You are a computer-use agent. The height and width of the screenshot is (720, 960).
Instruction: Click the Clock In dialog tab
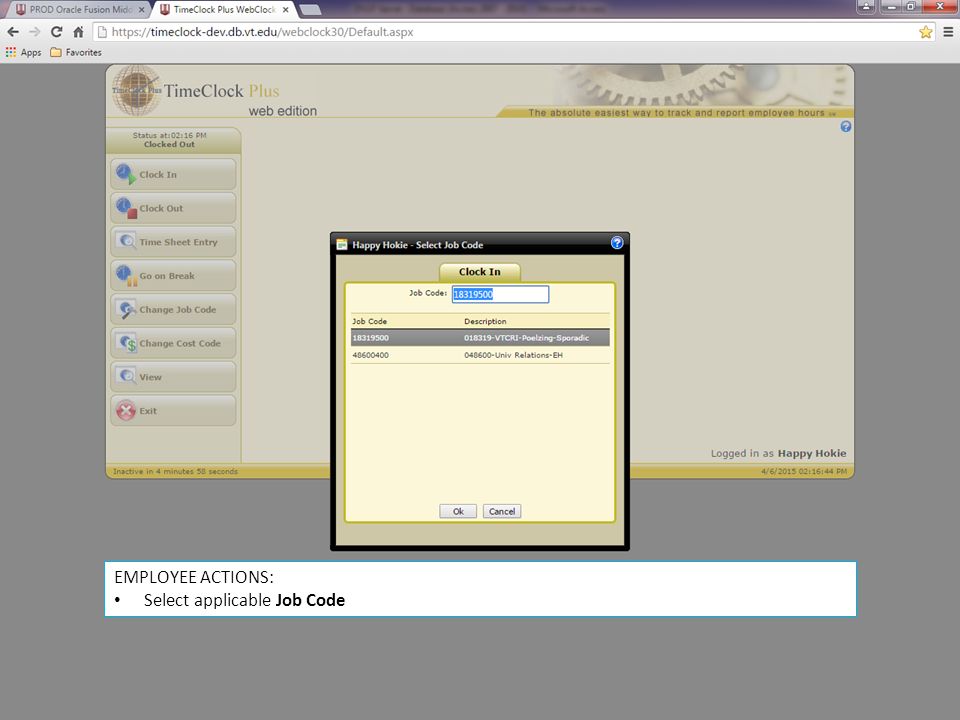click(x=479, y=272)
